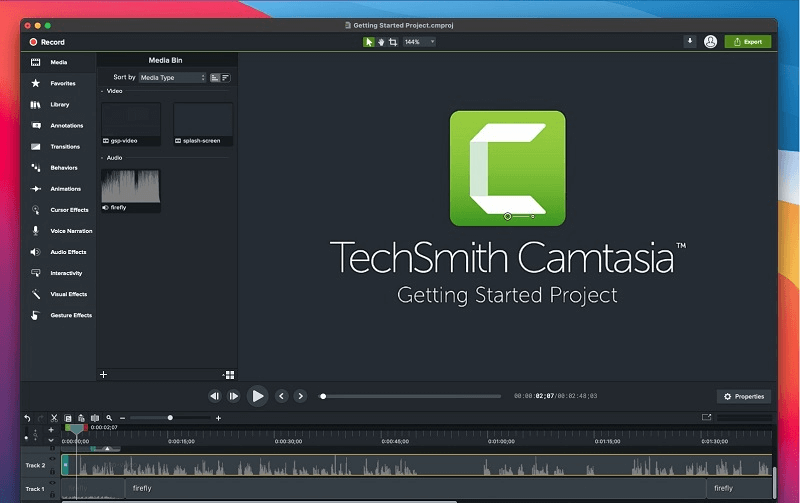Select the crop tool
The height and width of the screenshot is (503, 800).
[393, 42]
